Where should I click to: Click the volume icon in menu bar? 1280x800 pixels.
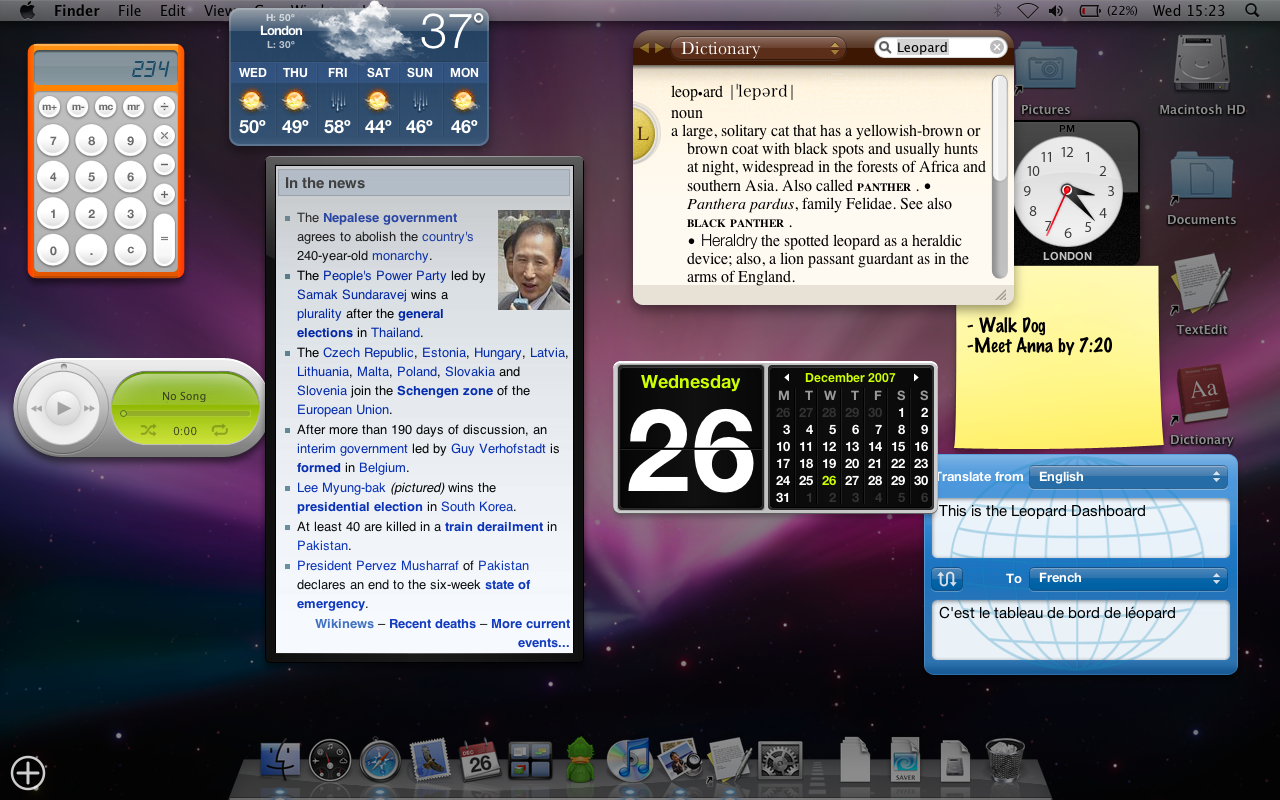(x=1056, y=10)
